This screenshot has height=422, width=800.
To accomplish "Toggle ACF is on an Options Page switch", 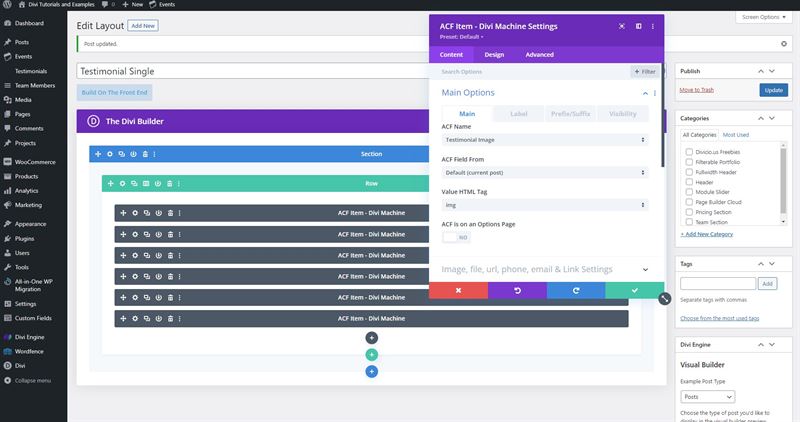I will coord(456,237).
